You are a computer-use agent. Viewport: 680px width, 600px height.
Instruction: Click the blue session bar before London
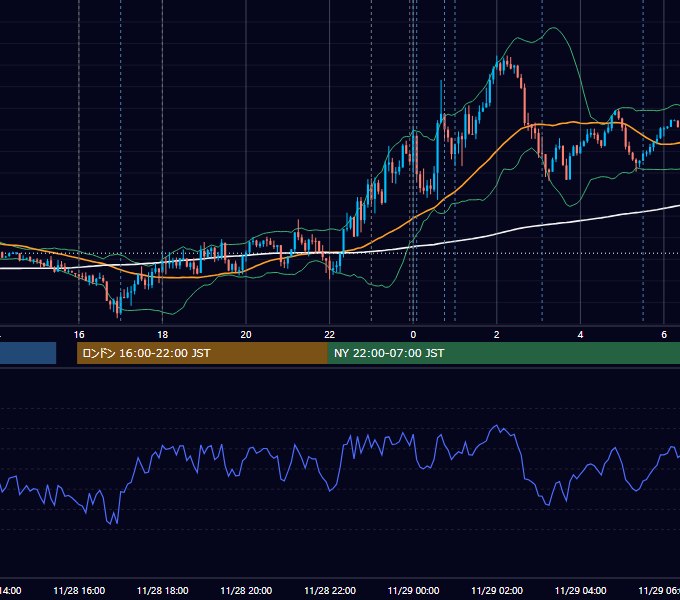28,353
